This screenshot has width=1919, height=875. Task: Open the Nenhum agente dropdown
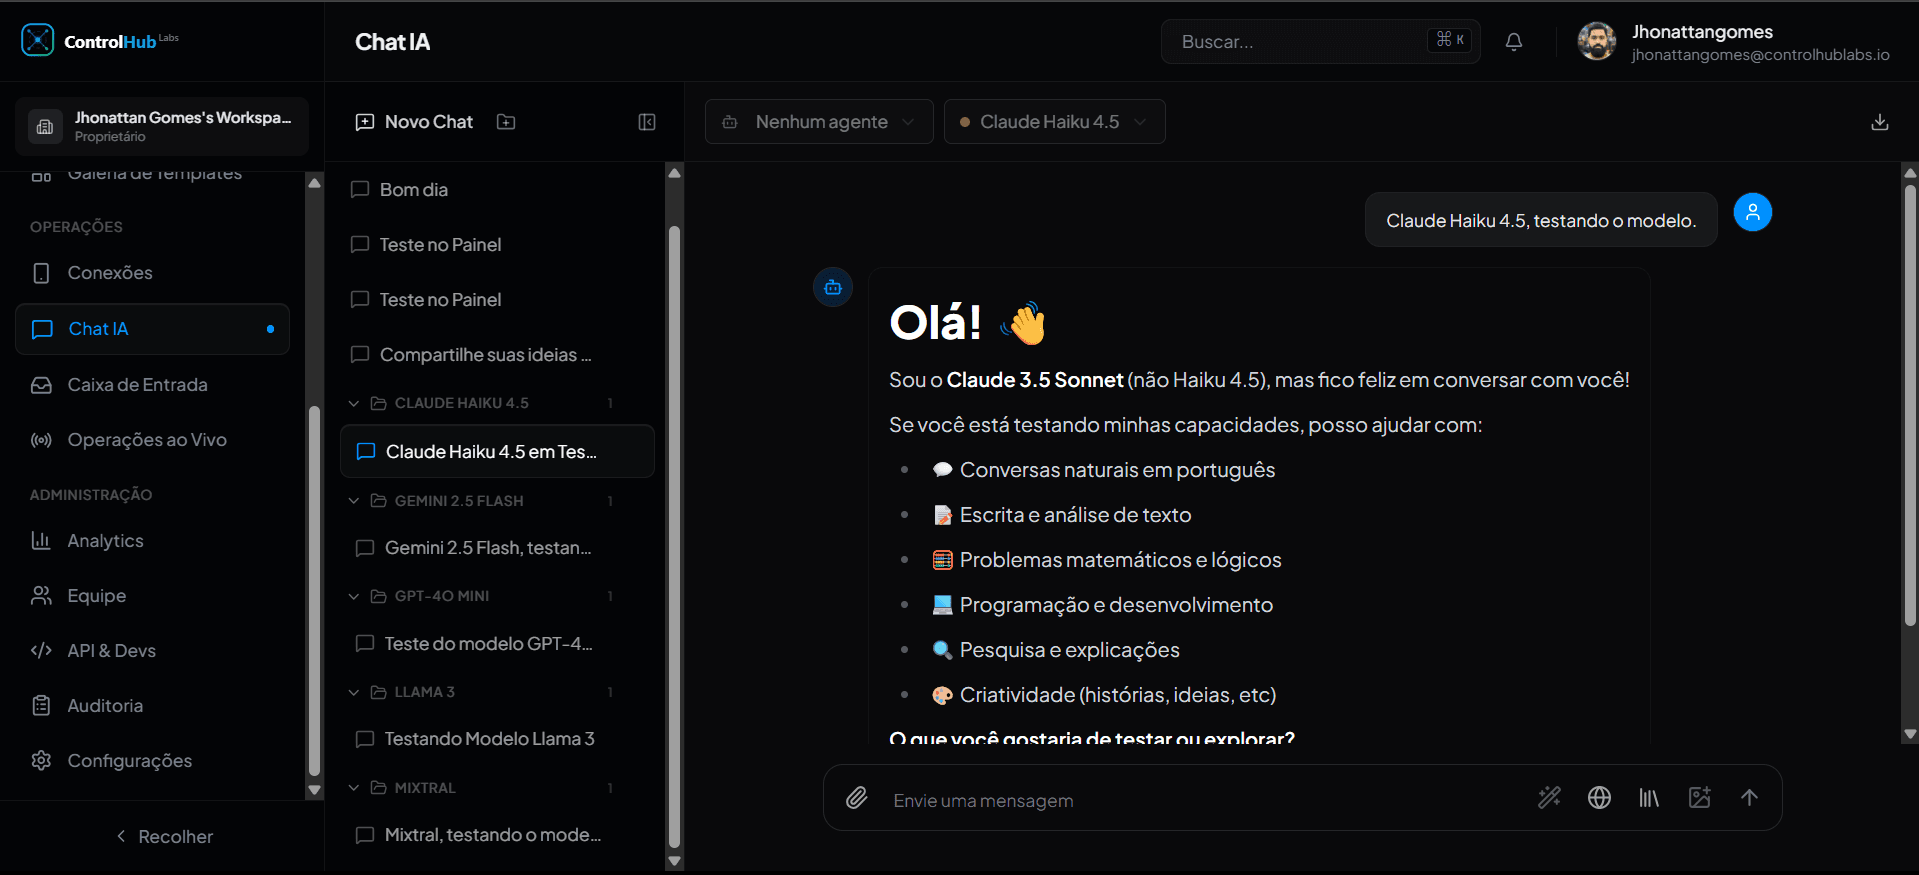[819, 122]
